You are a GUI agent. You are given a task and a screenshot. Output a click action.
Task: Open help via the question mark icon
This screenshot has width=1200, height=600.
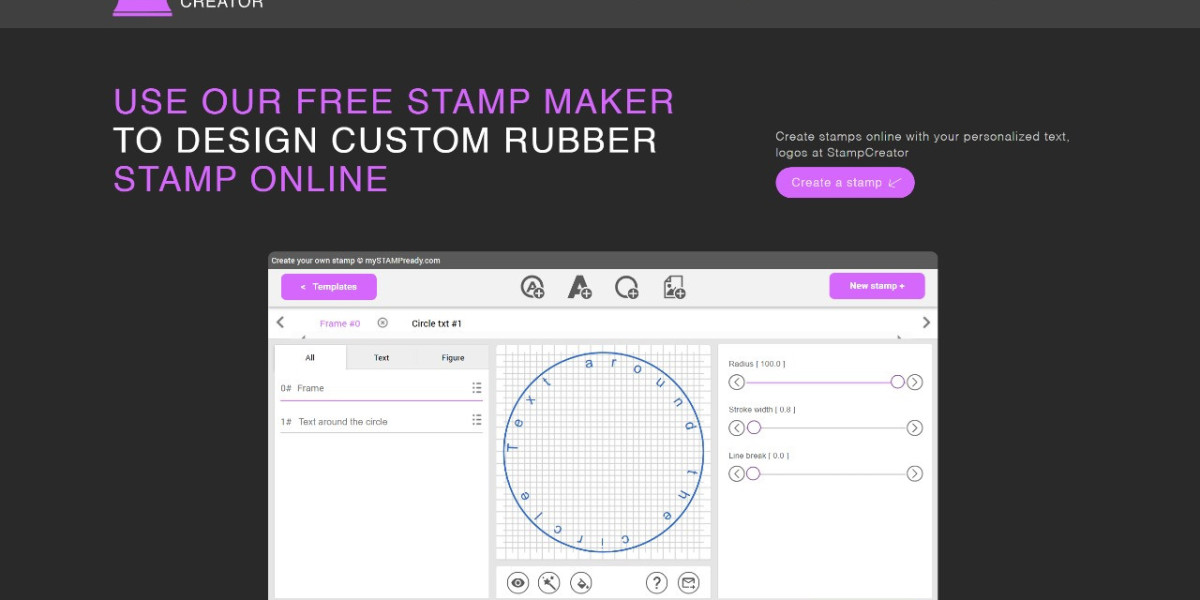tap(656, 582)
